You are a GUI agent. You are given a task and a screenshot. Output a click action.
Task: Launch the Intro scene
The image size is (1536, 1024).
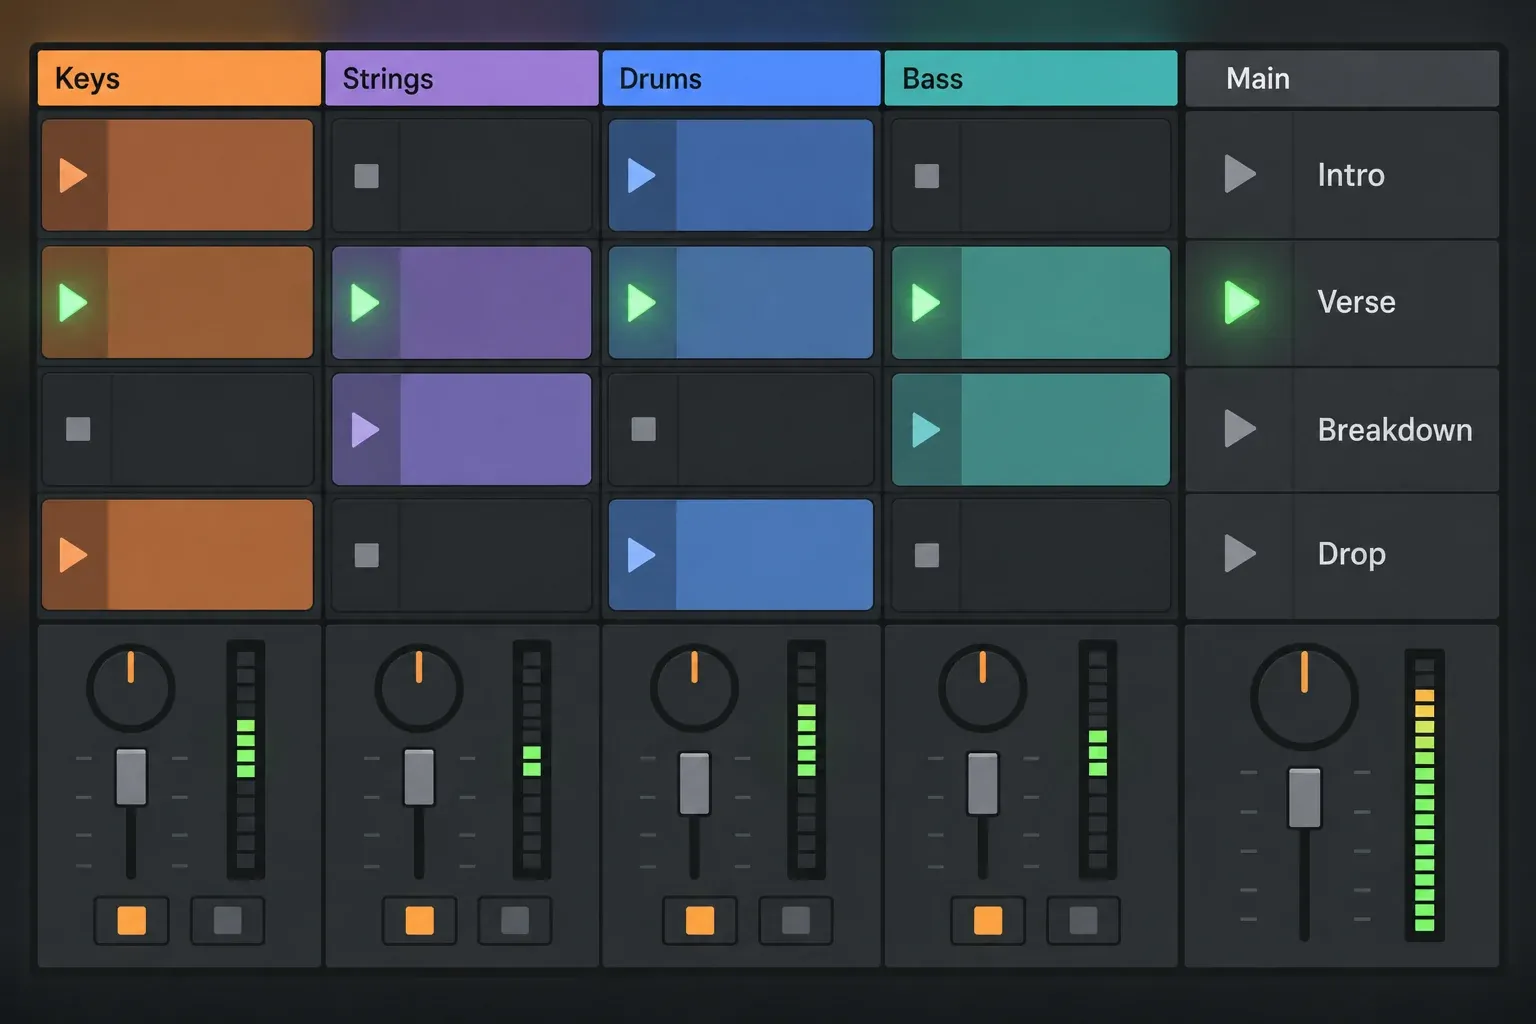click(1240, 174)
